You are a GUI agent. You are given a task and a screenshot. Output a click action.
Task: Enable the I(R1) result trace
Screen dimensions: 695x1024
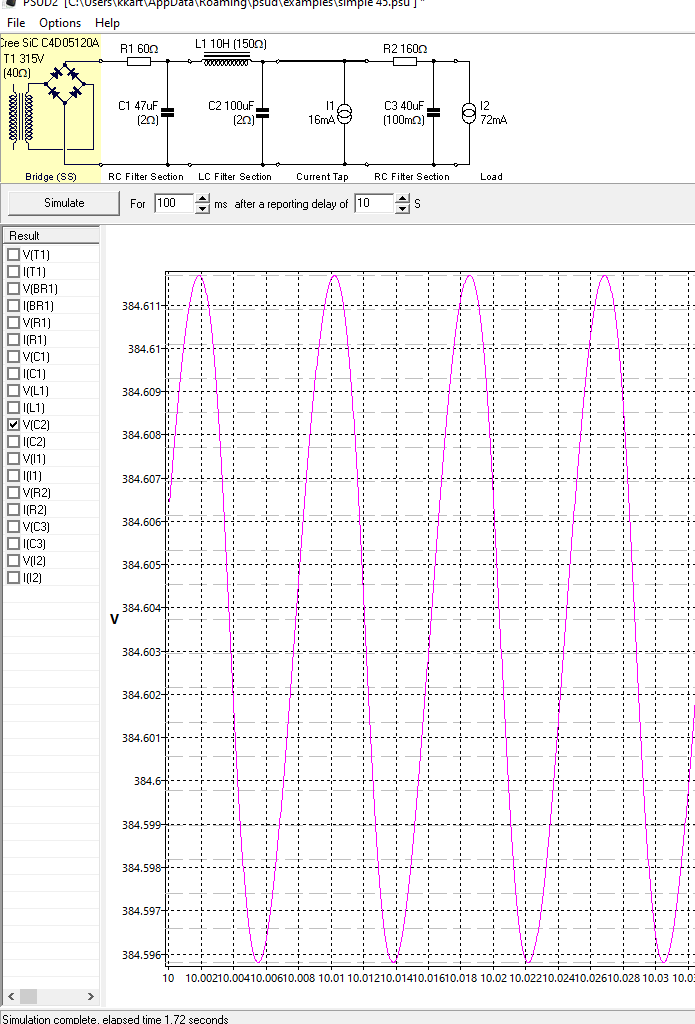13,339
